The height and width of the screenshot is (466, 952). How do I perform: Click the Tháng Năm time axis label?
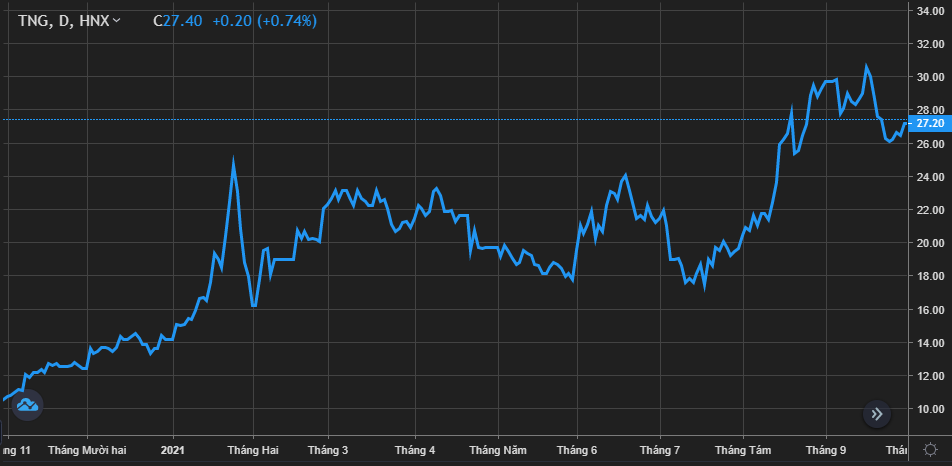click(498, 450)
